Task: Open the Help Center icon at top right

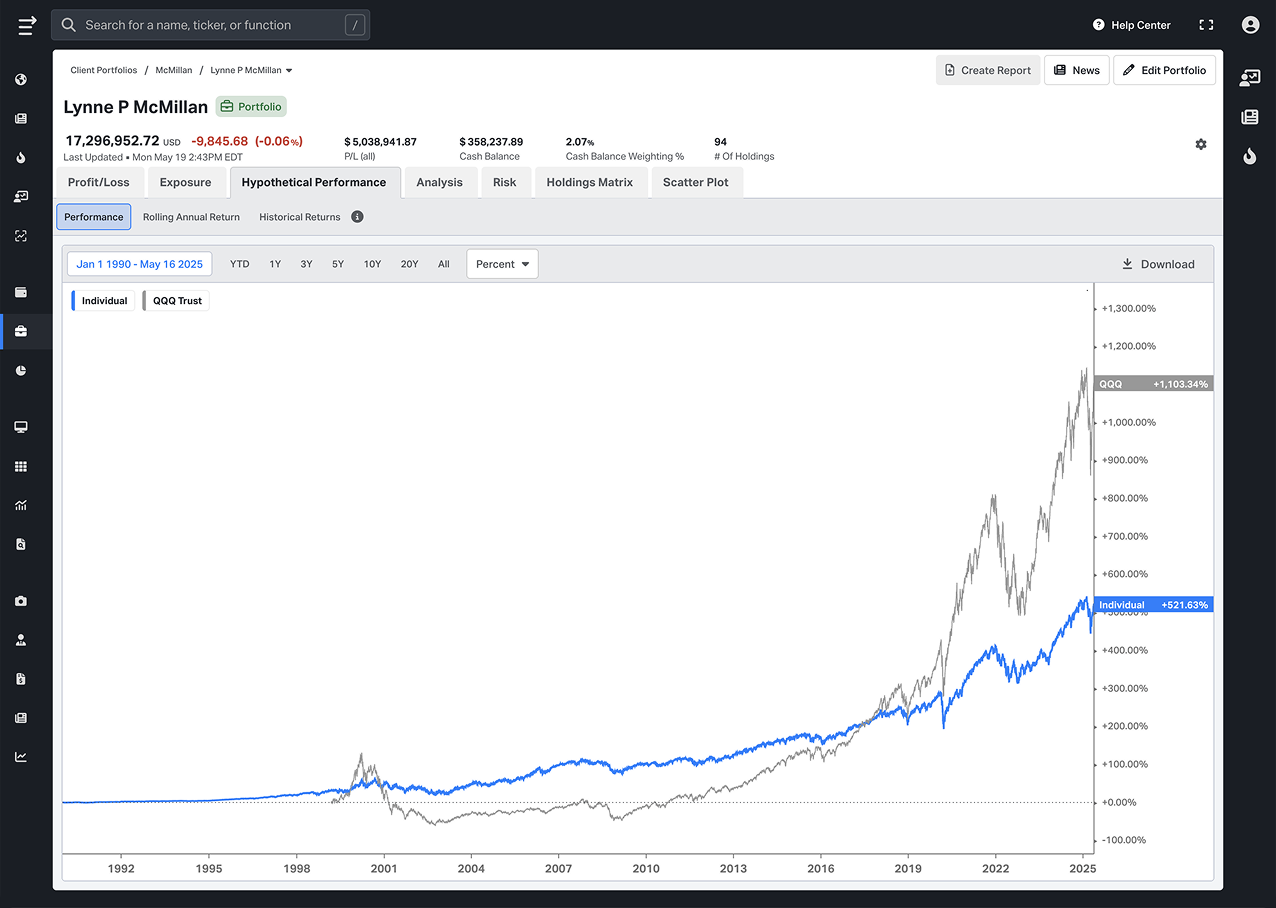Action: click(x=1097, y=25)
